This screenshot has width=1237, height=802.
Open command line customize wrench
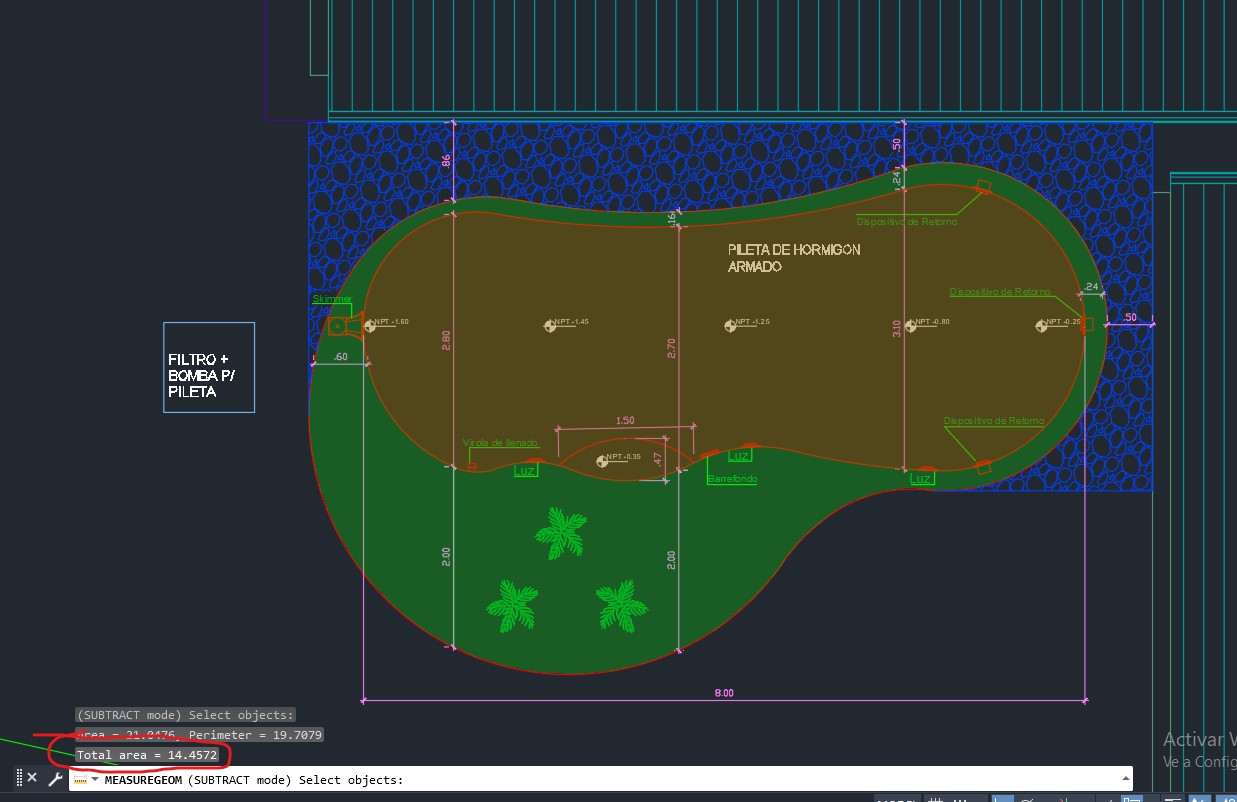55,778
